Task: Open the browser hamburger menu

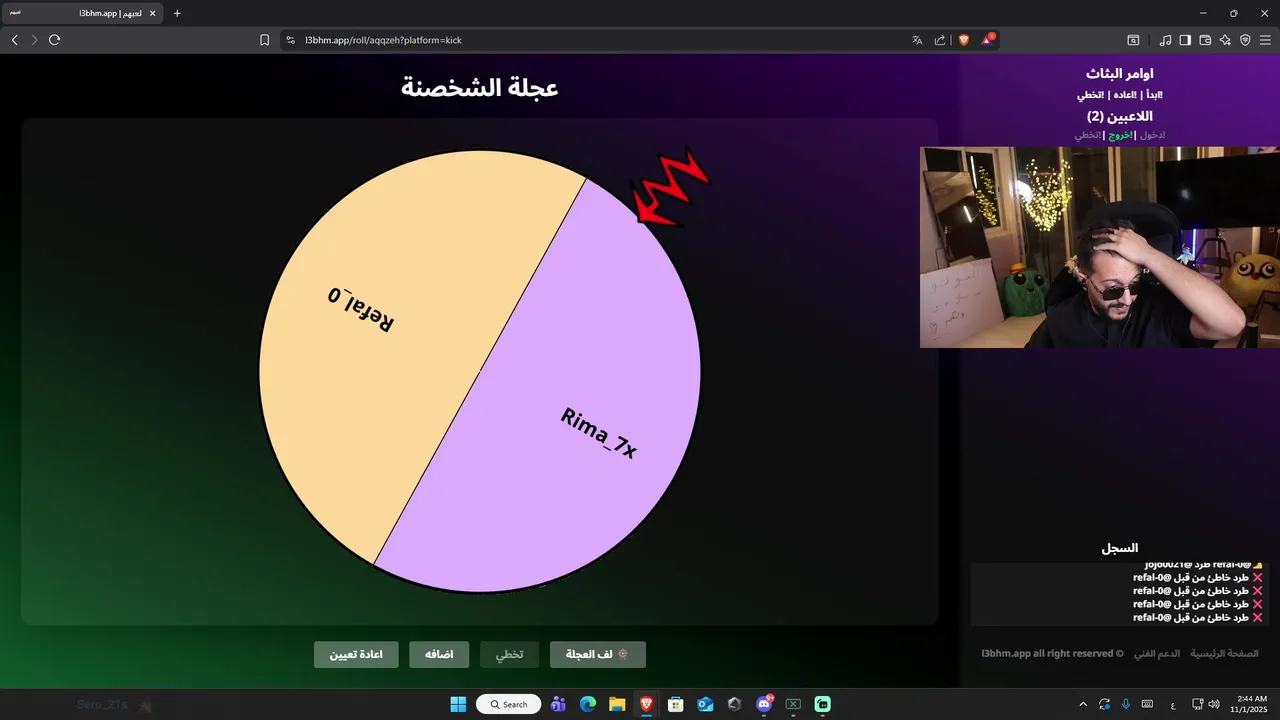Action: point(1265,40)
